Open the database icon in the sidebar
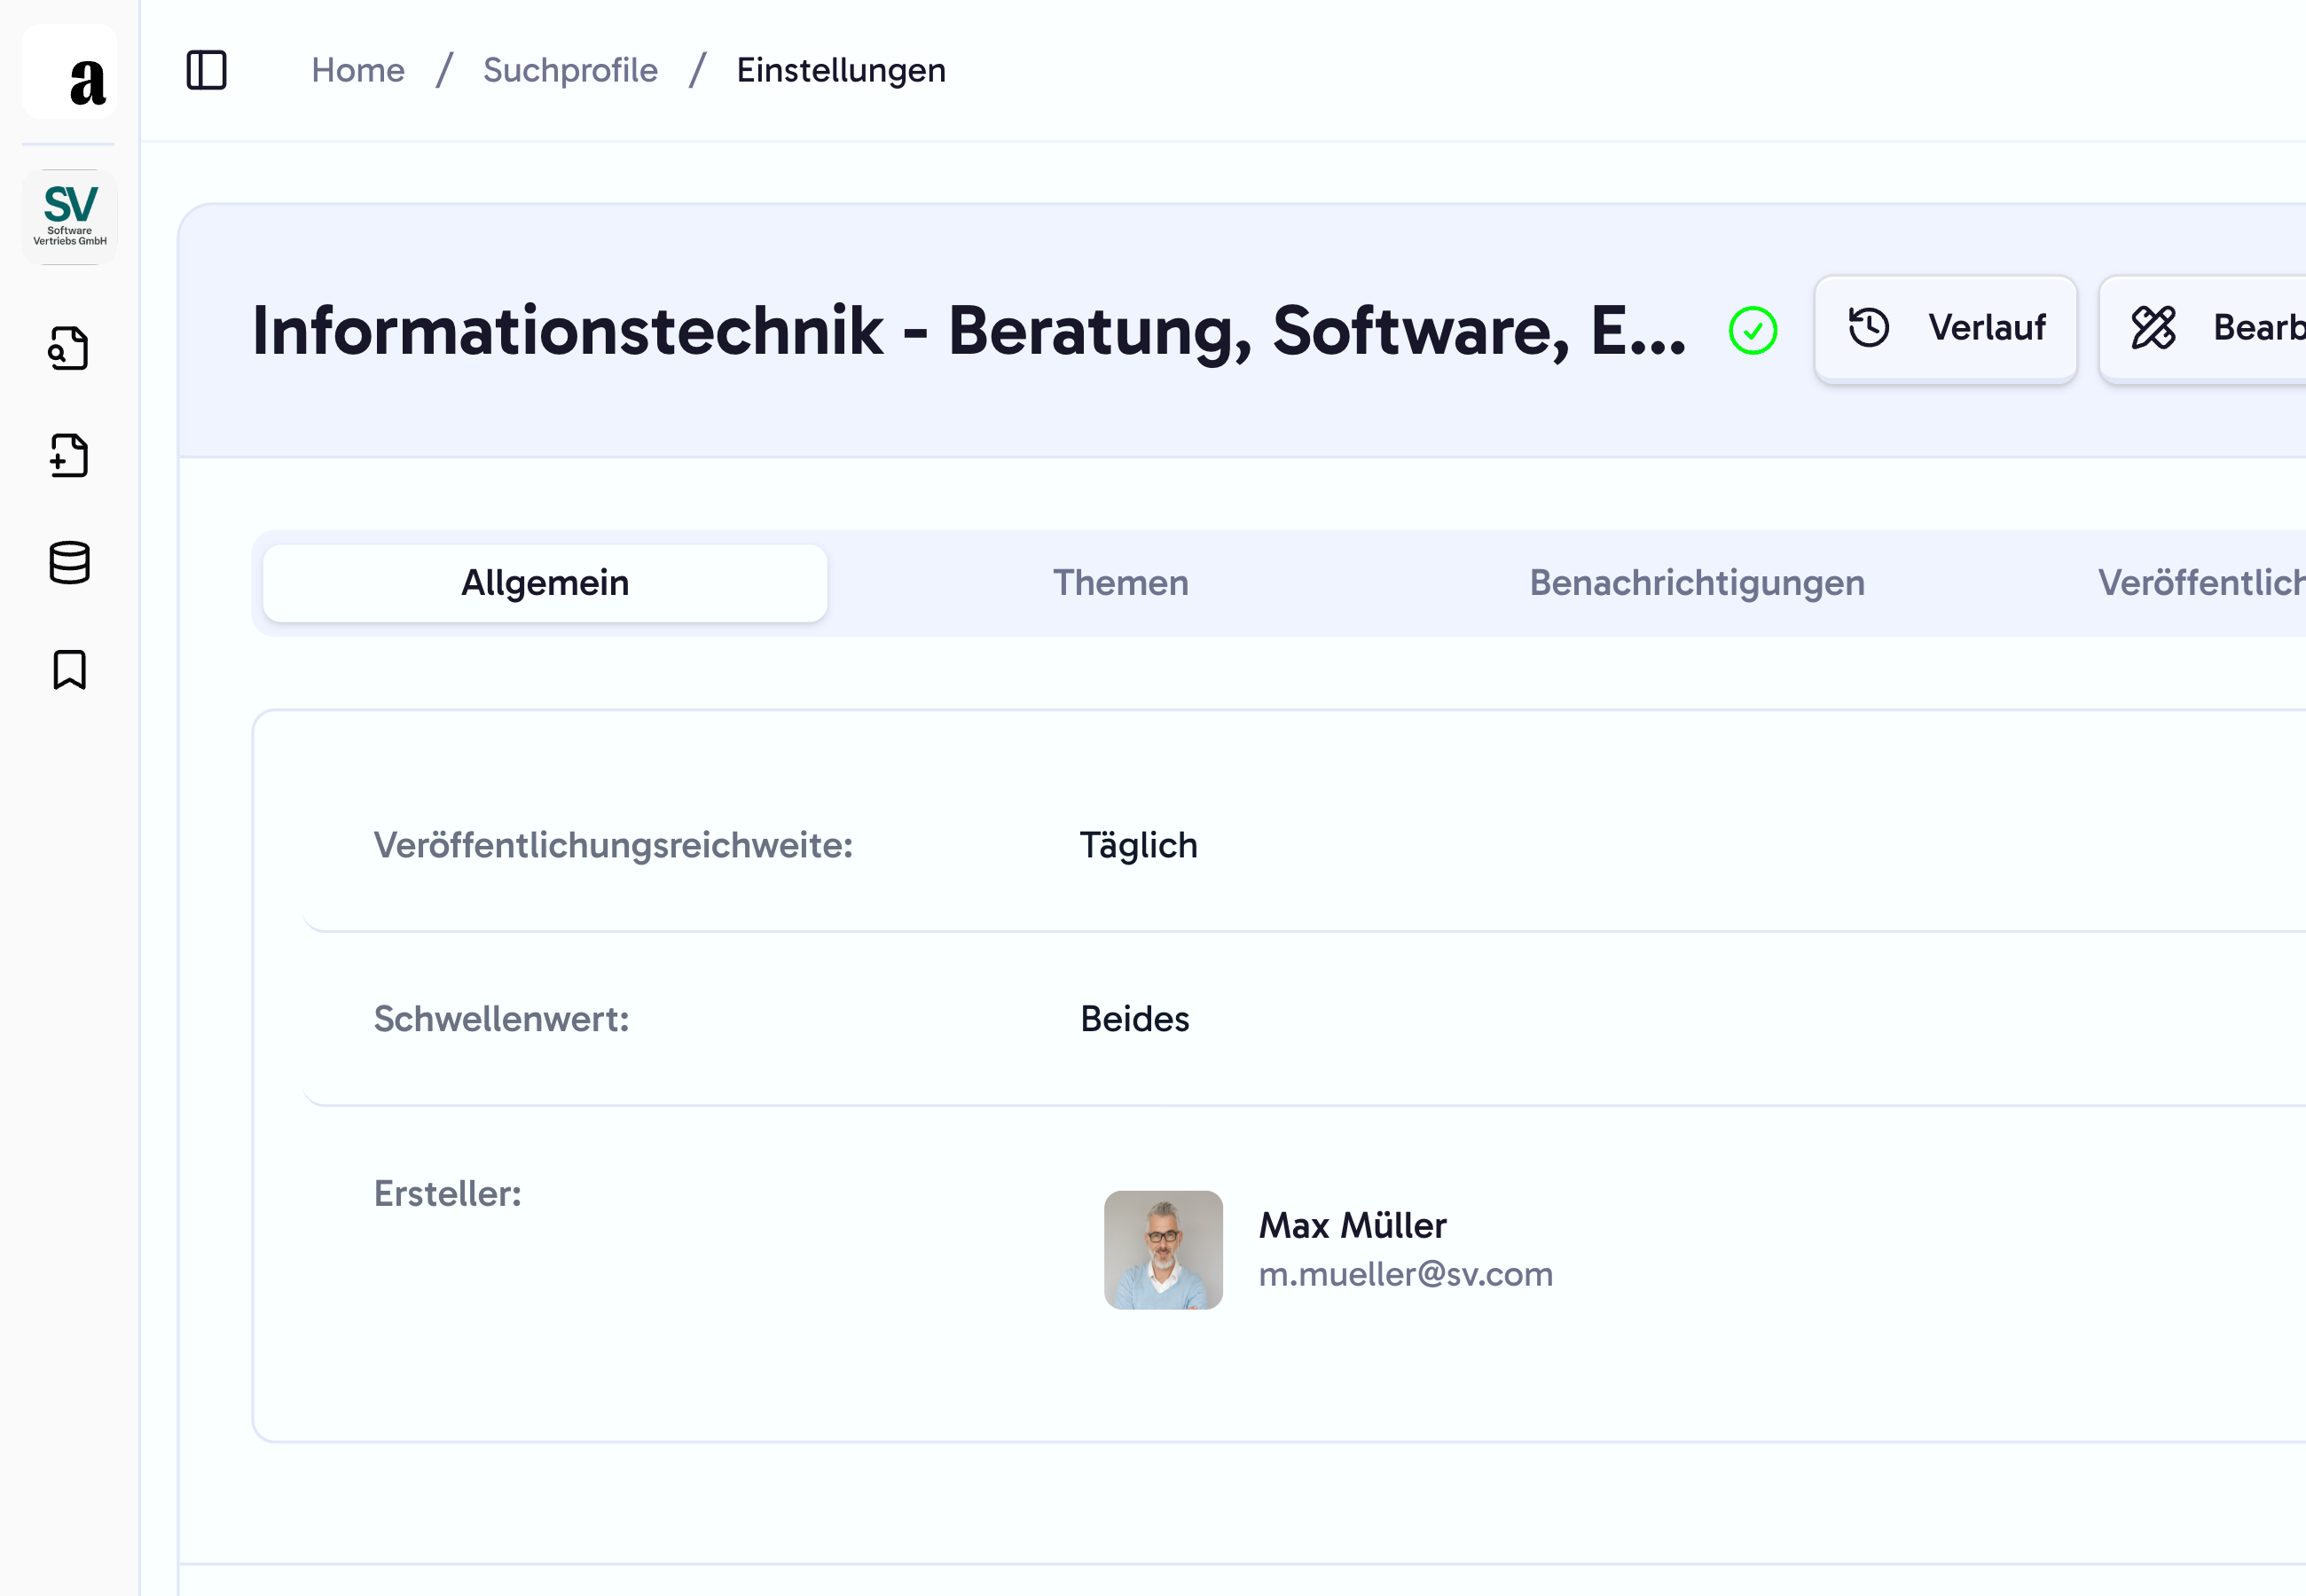The width and height of the screenshot is (2306, 1596). pyautogui.click(x=69, y=563)
